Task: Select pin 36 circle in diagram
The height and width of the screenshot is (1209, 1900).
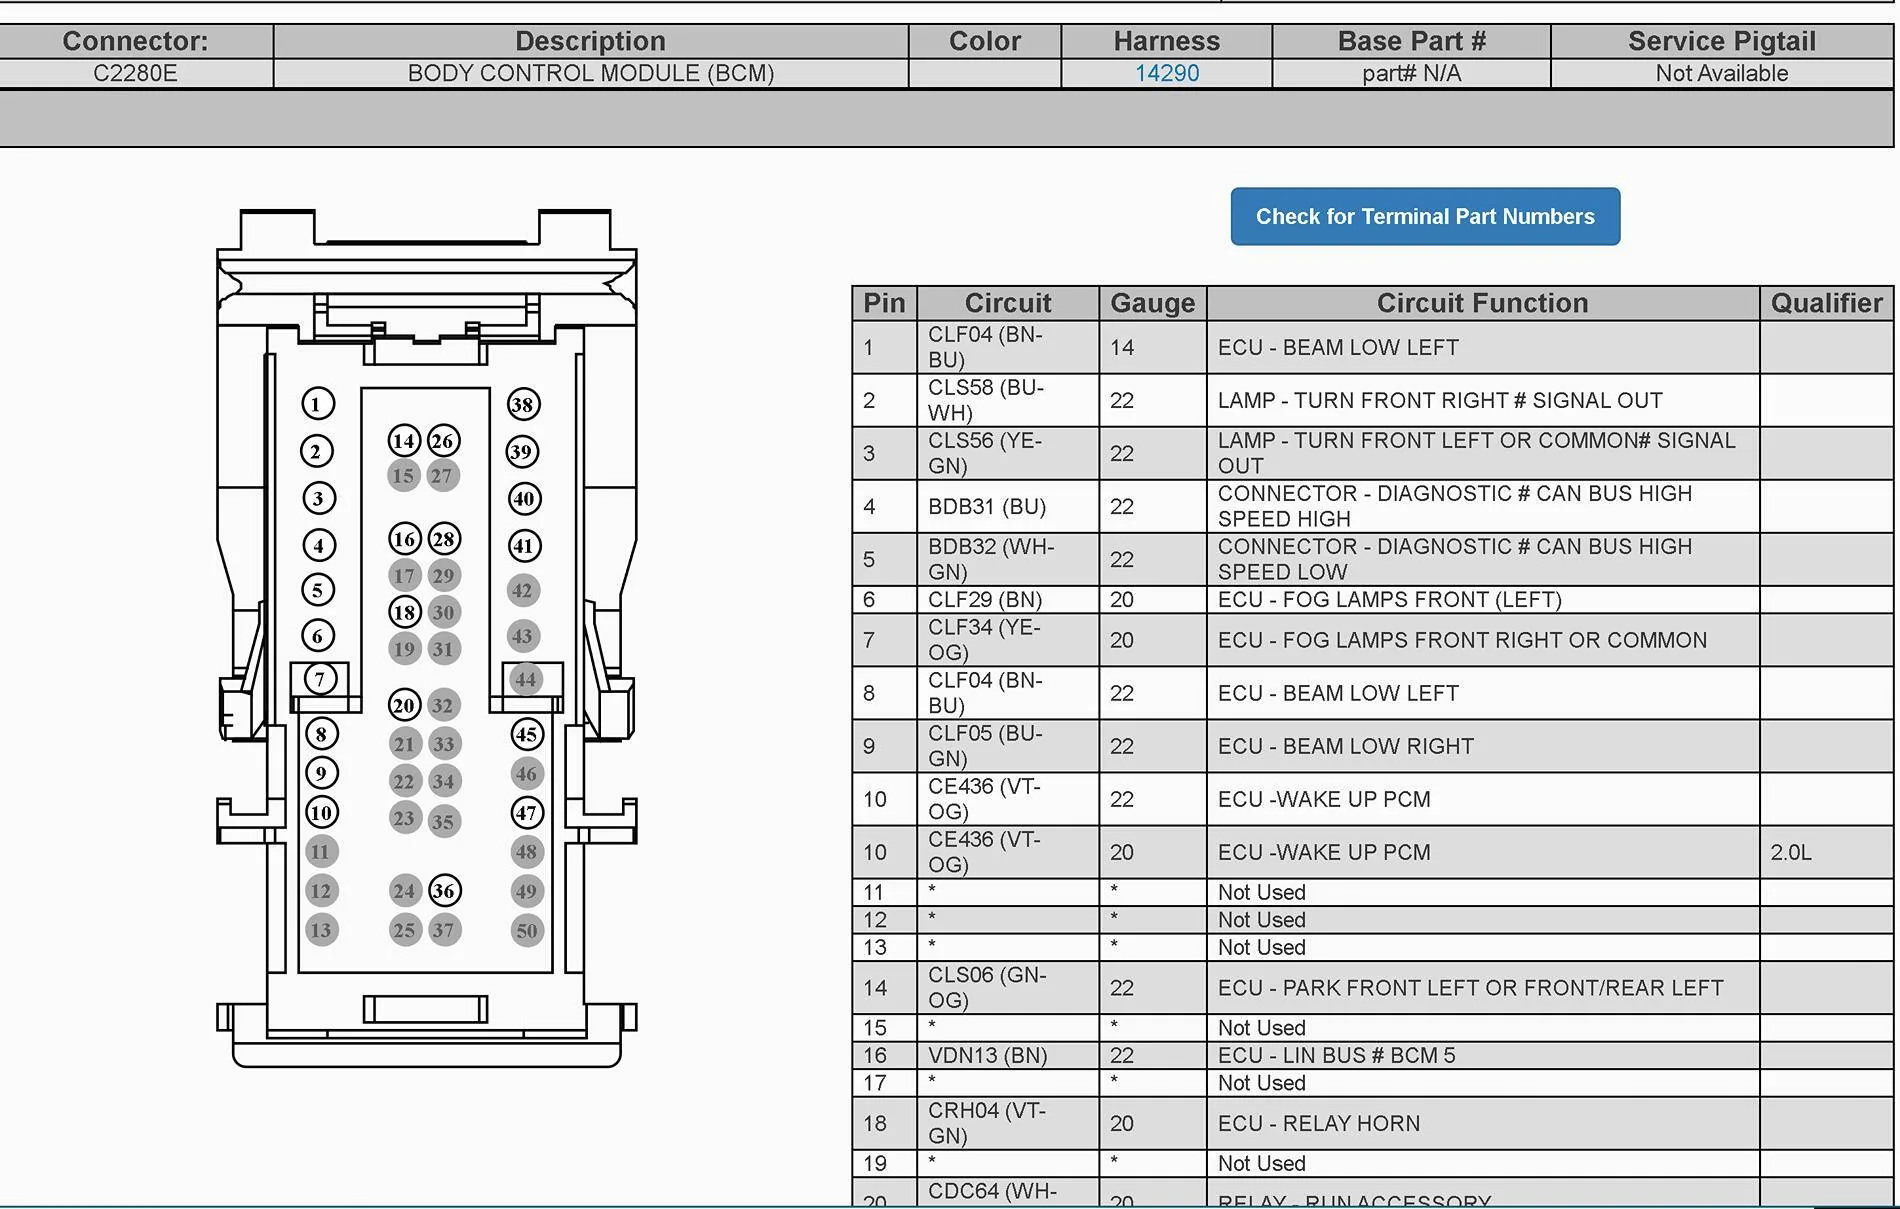Action: (445, 890)
